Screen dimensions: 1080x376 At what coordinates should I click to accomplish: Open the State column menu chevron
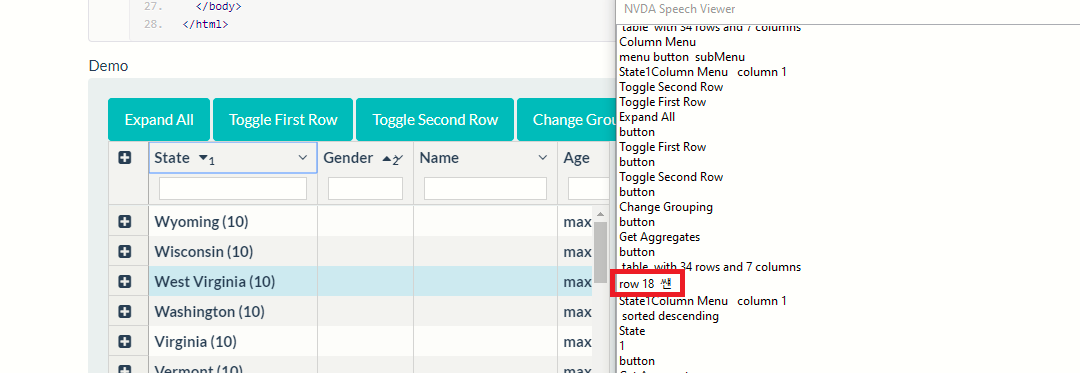302,158
